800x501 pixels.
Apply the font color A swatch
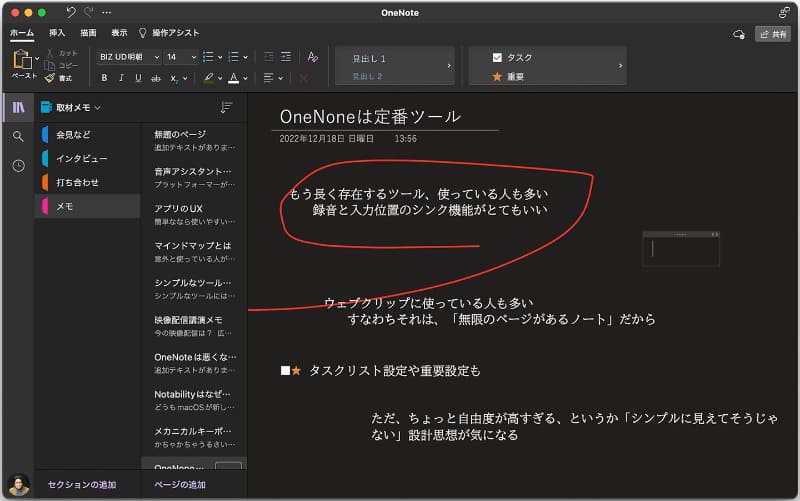(x=233, y=78)
